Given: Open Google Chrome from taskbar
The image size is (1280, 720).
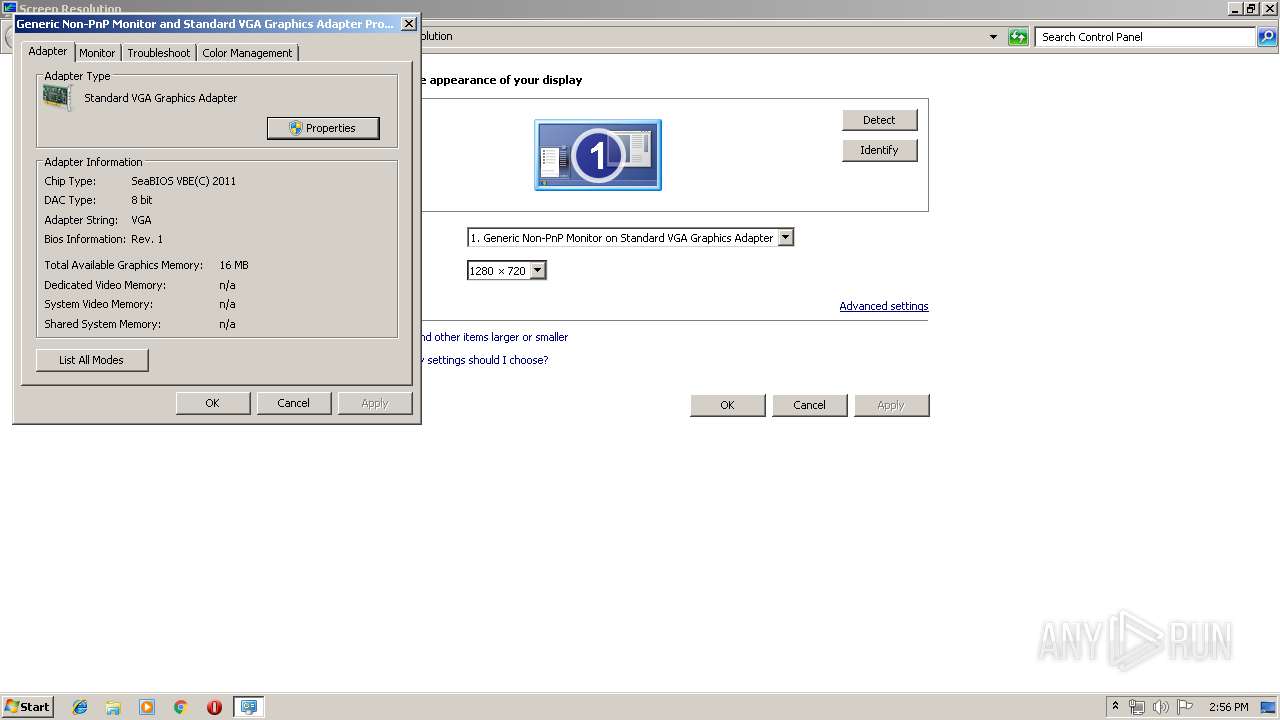Looking at the screenshot, I should 180,707.
